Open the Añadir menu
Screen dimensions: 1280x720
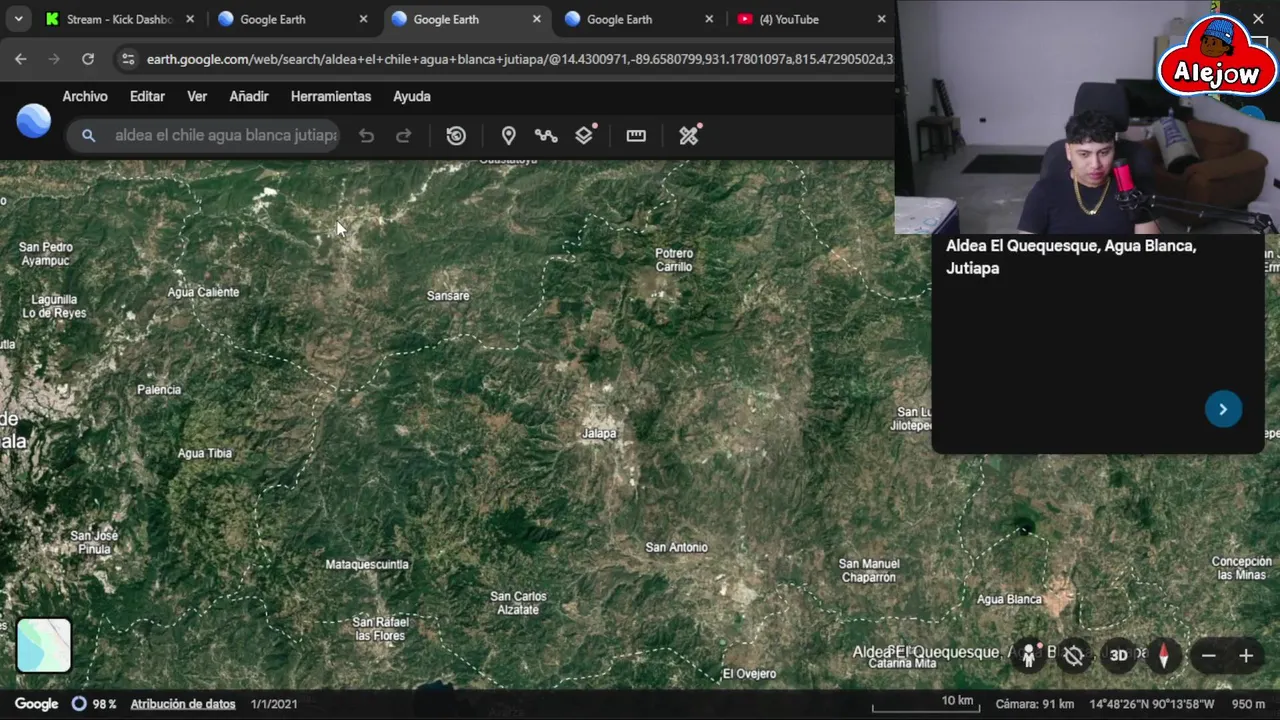(x=249, y=96)
